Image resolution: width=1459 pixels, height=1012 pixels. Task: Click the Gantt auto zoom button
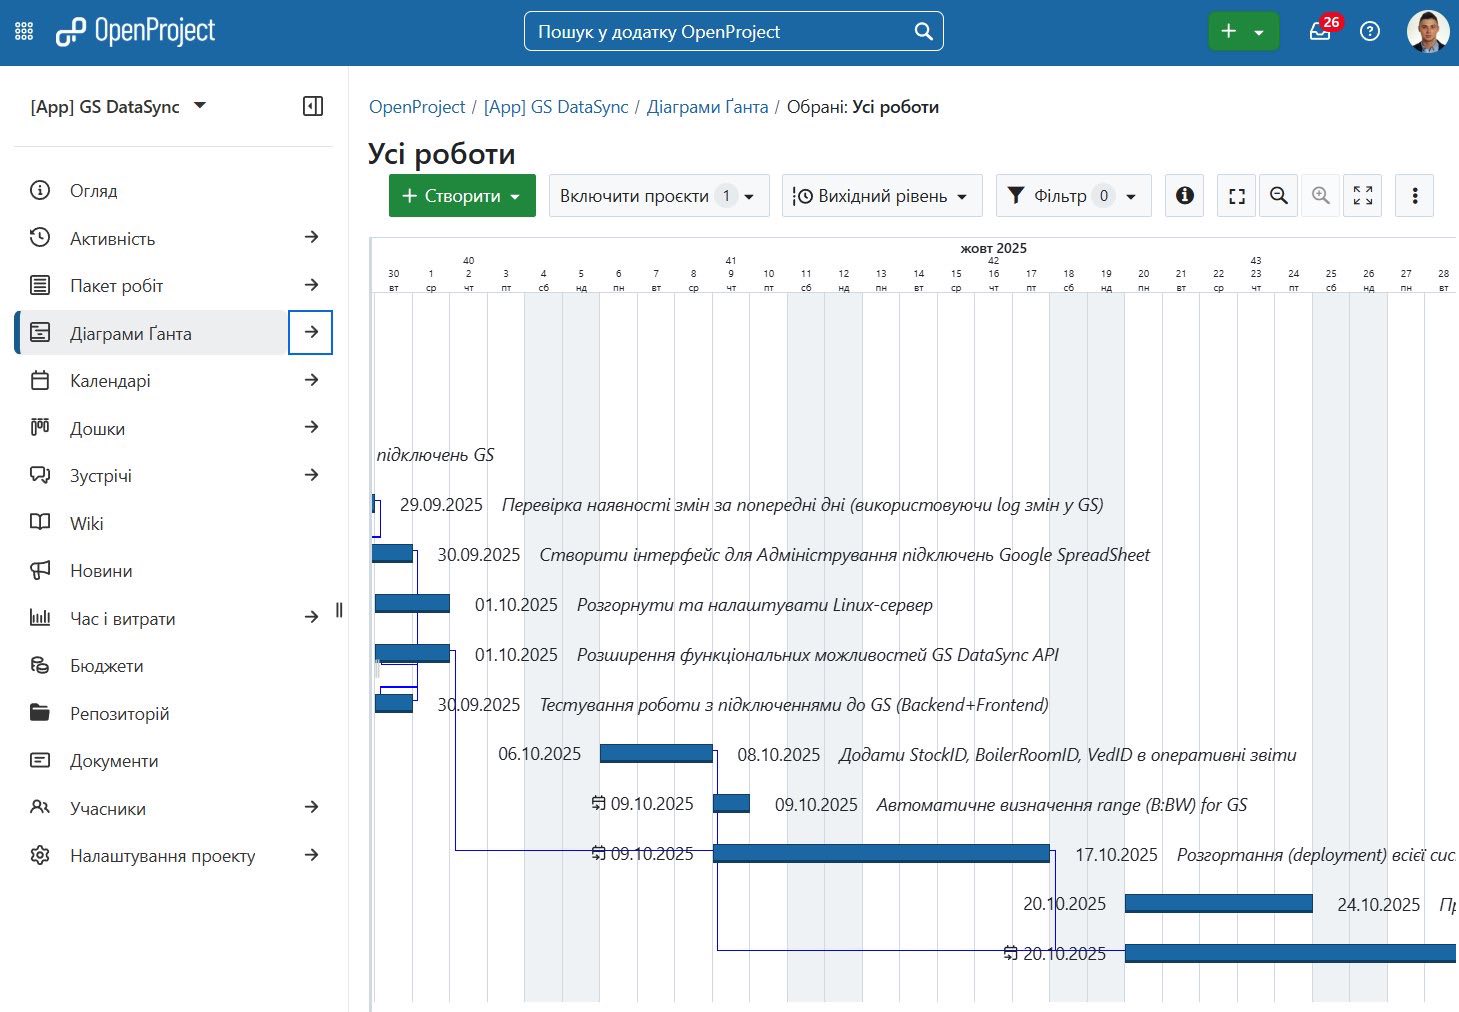[x=1362, y=196]
